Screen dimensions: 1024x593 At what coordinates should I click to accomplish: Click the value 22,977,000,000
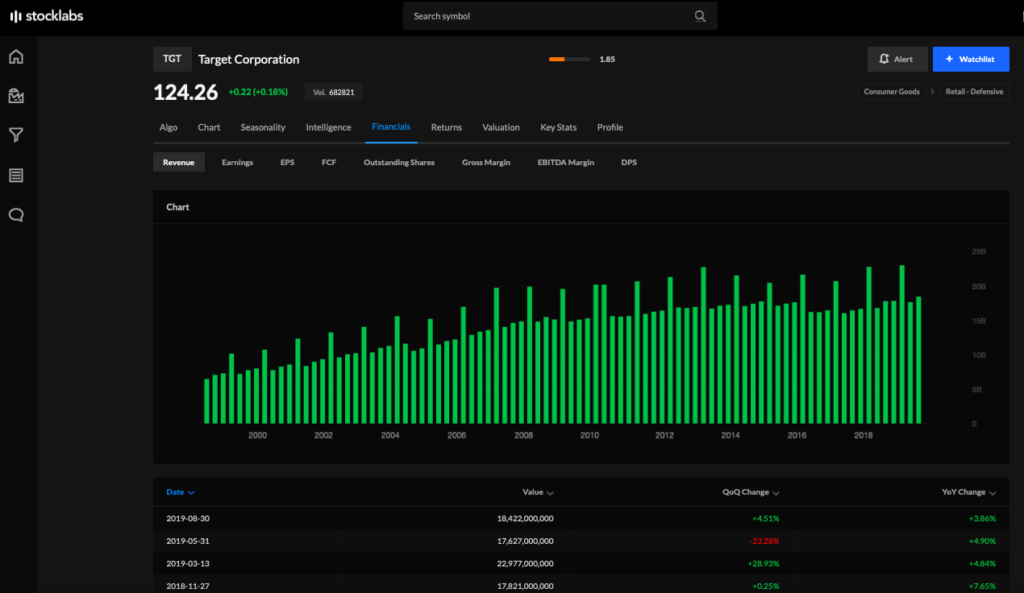(525, 564)
